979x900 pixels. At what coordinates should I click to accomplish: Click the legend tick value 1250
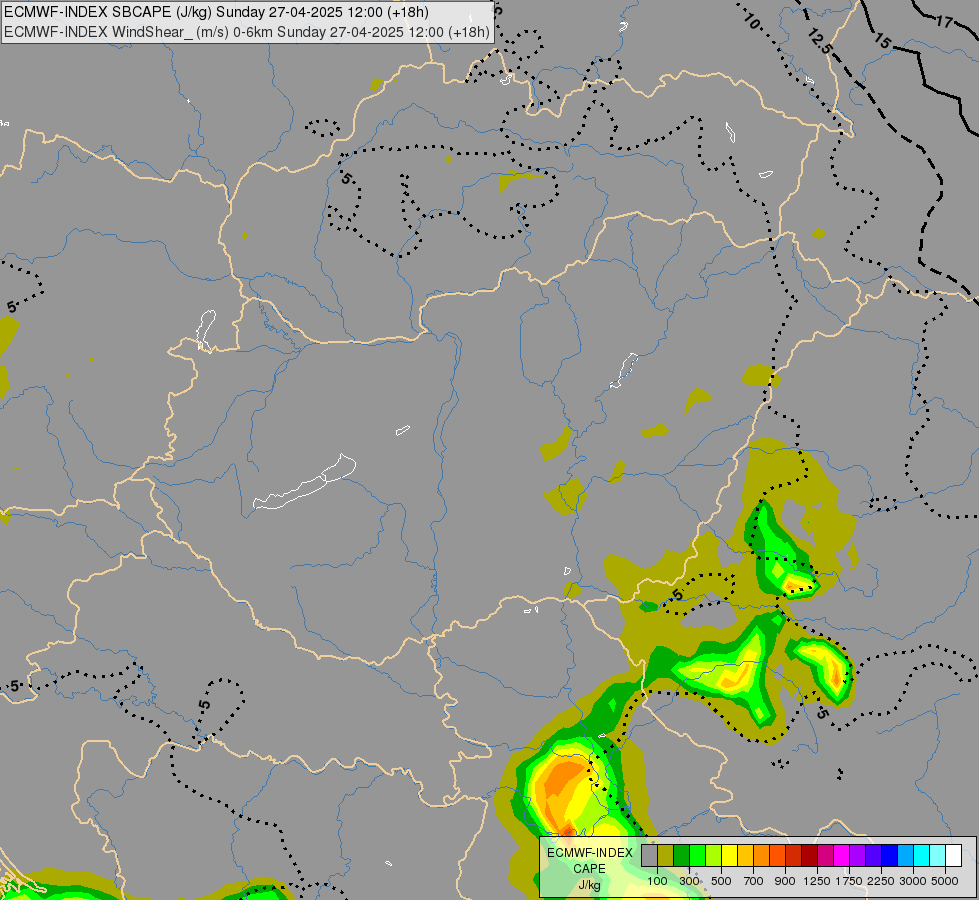coord(817,881)
